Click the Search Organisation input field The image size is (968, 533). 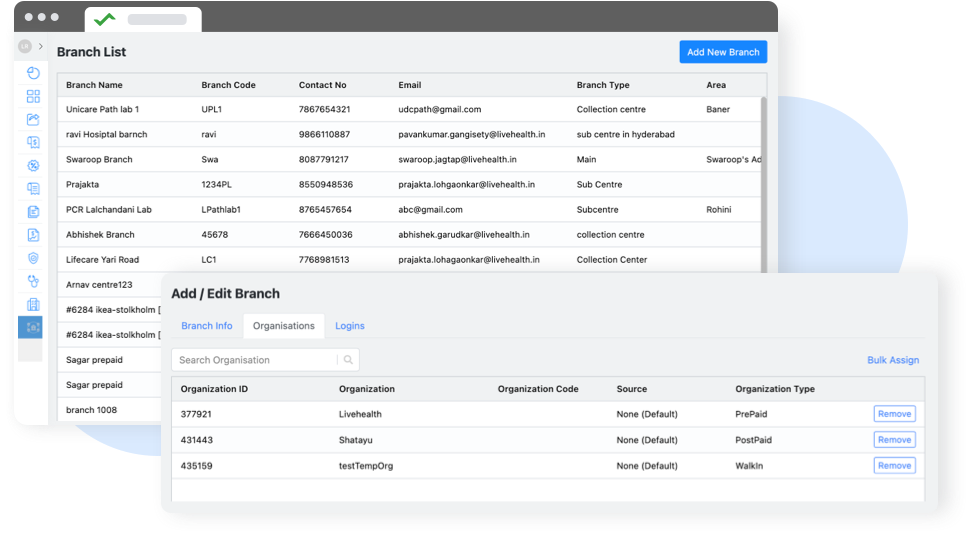[x=254, y=360]
